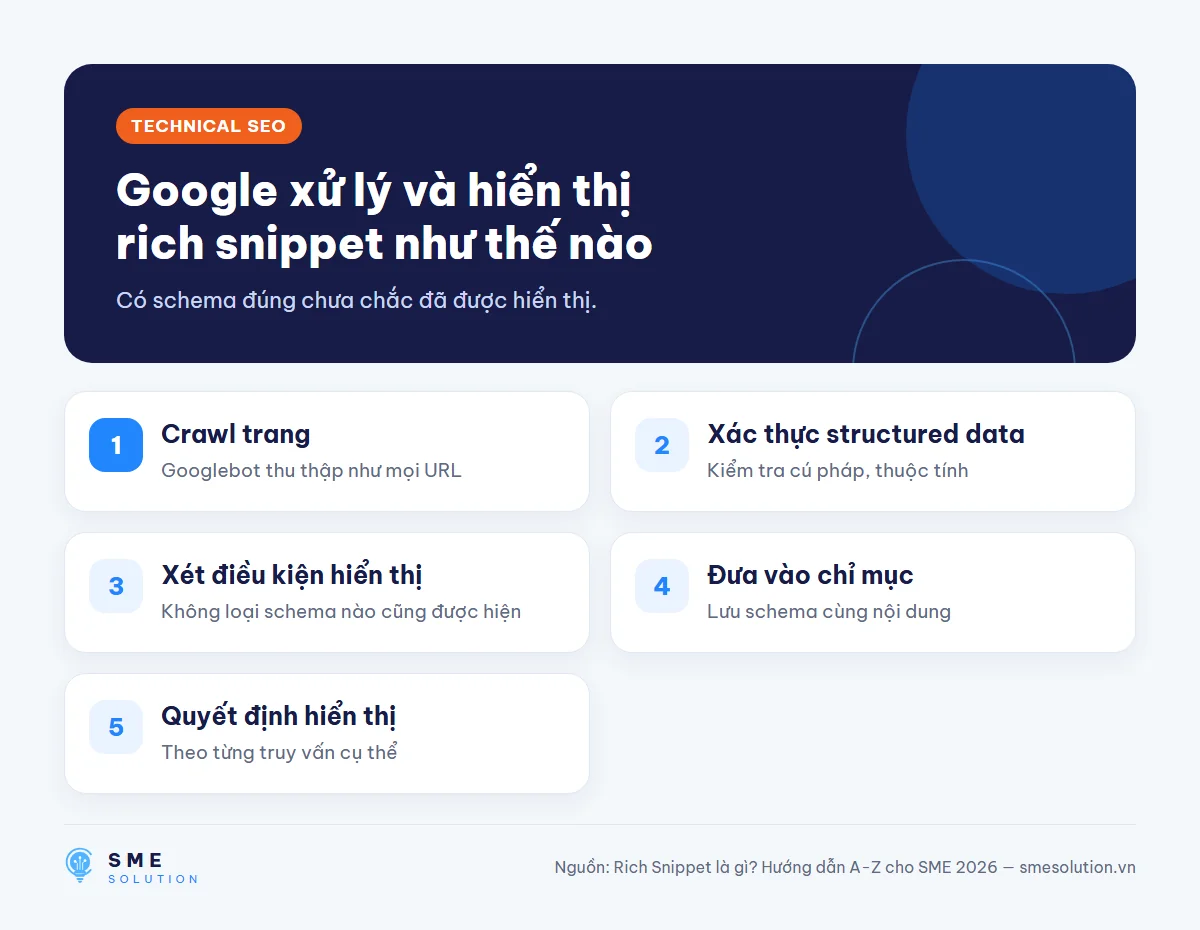Click the orange TECHNICAL SEO badge
Image resolution: width=1200 pixels, height=930 pixels.
209,126
